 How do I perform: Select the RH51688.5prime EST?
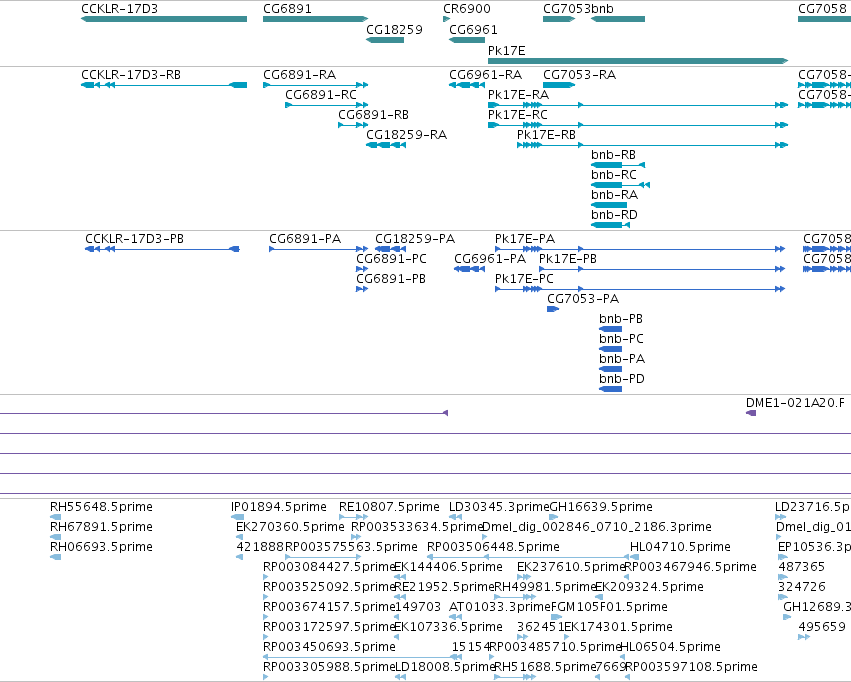click(515, 677)
